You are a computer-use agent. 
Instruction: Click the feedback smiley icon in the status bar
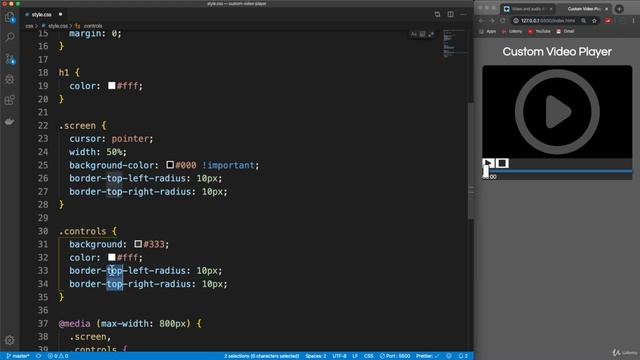click(x=449, y=356)
